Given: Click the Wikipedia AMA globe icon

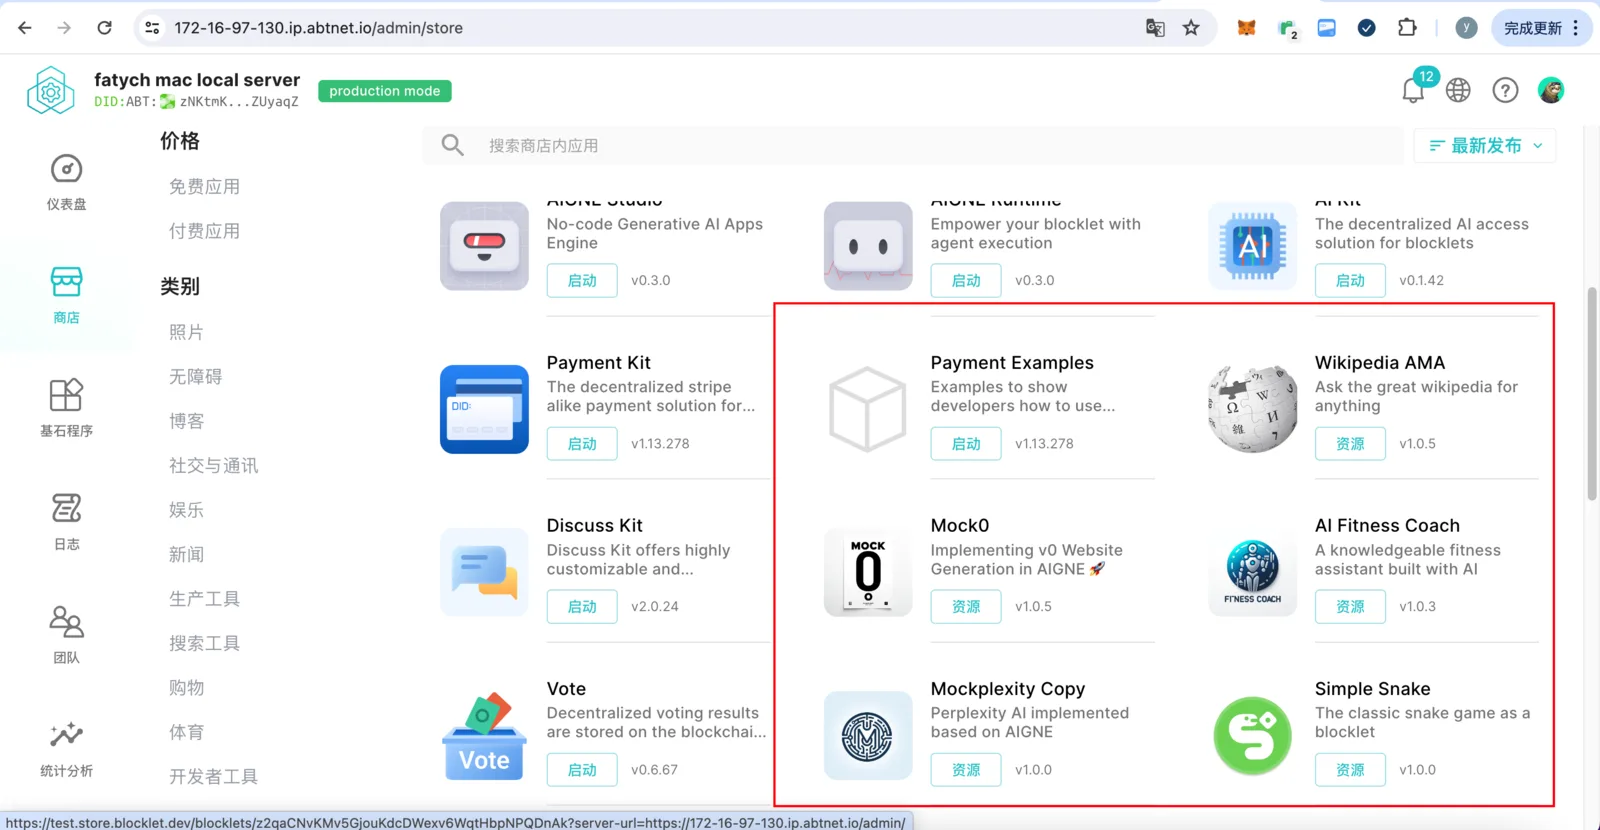Looking at the screenshot, I should [x=1252, y=409].
